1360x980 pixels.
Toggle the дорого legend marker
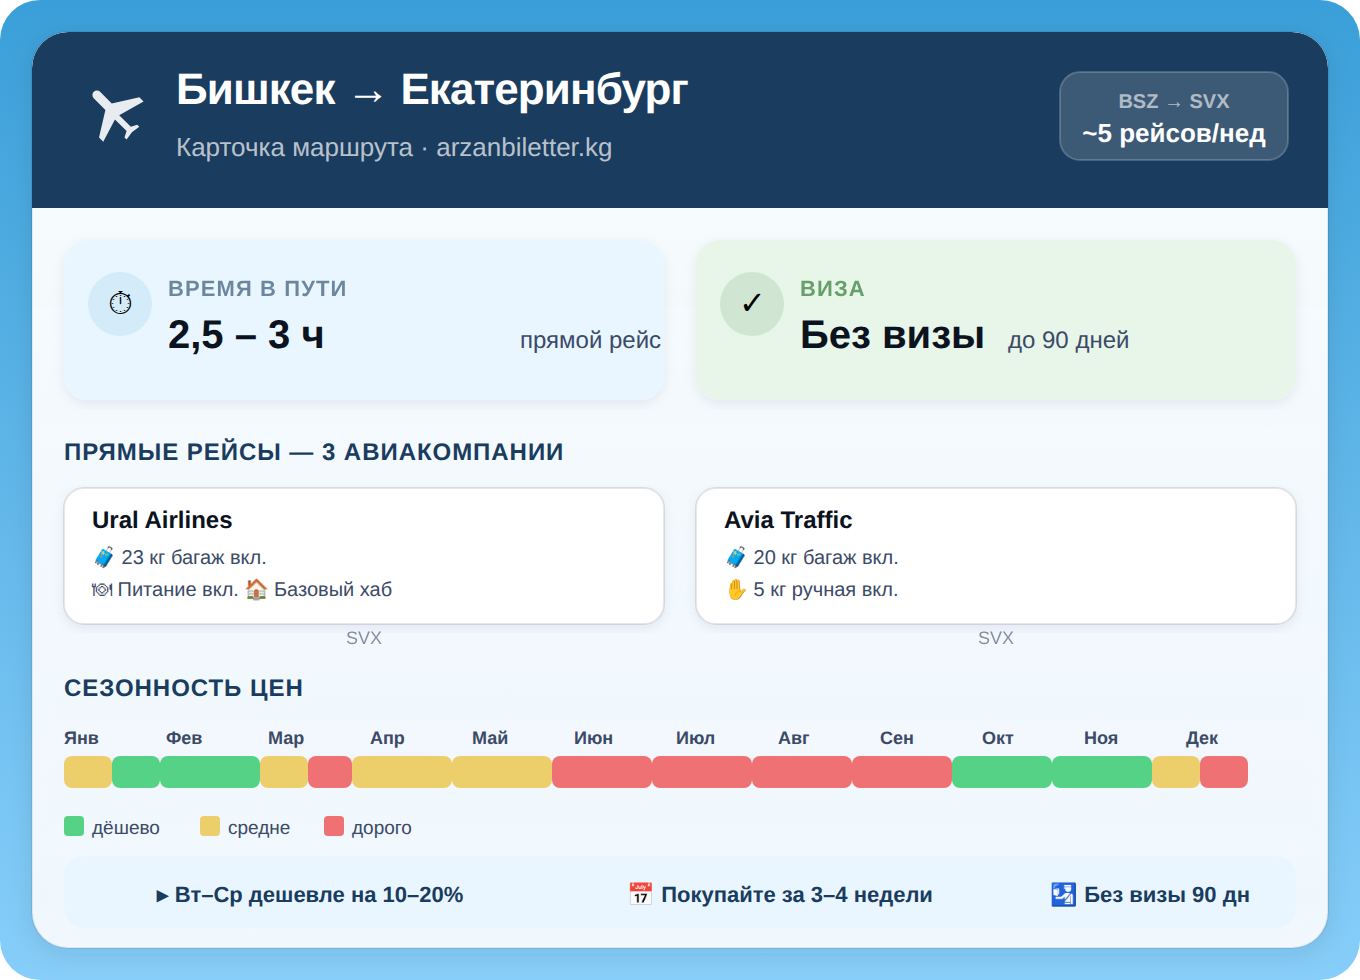click(x=333, y=826)
